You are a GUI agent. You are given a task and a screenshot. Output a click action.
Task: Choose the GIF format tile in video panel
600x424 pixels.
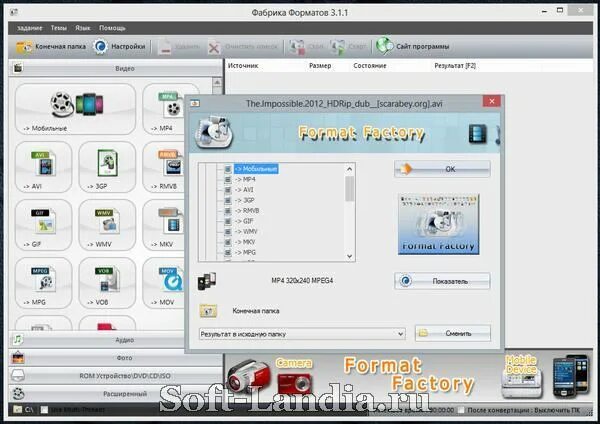(x=44, y=225)
